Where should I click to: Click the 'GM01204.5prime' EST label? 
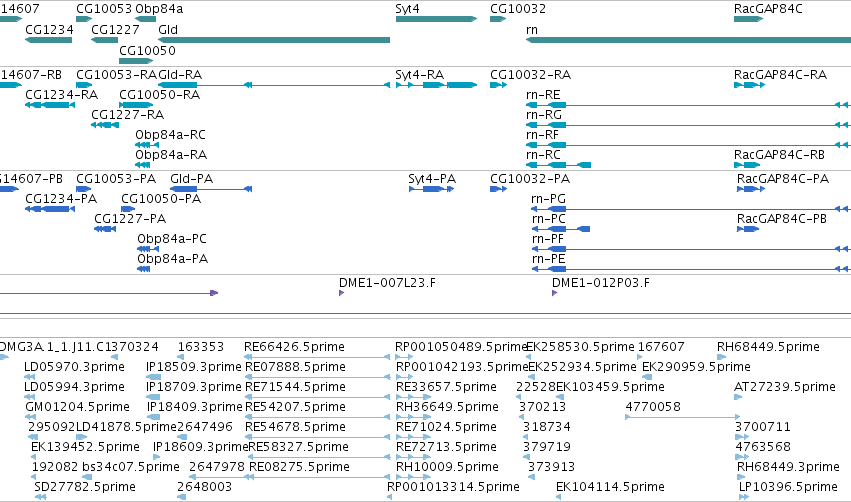[78, 407]
